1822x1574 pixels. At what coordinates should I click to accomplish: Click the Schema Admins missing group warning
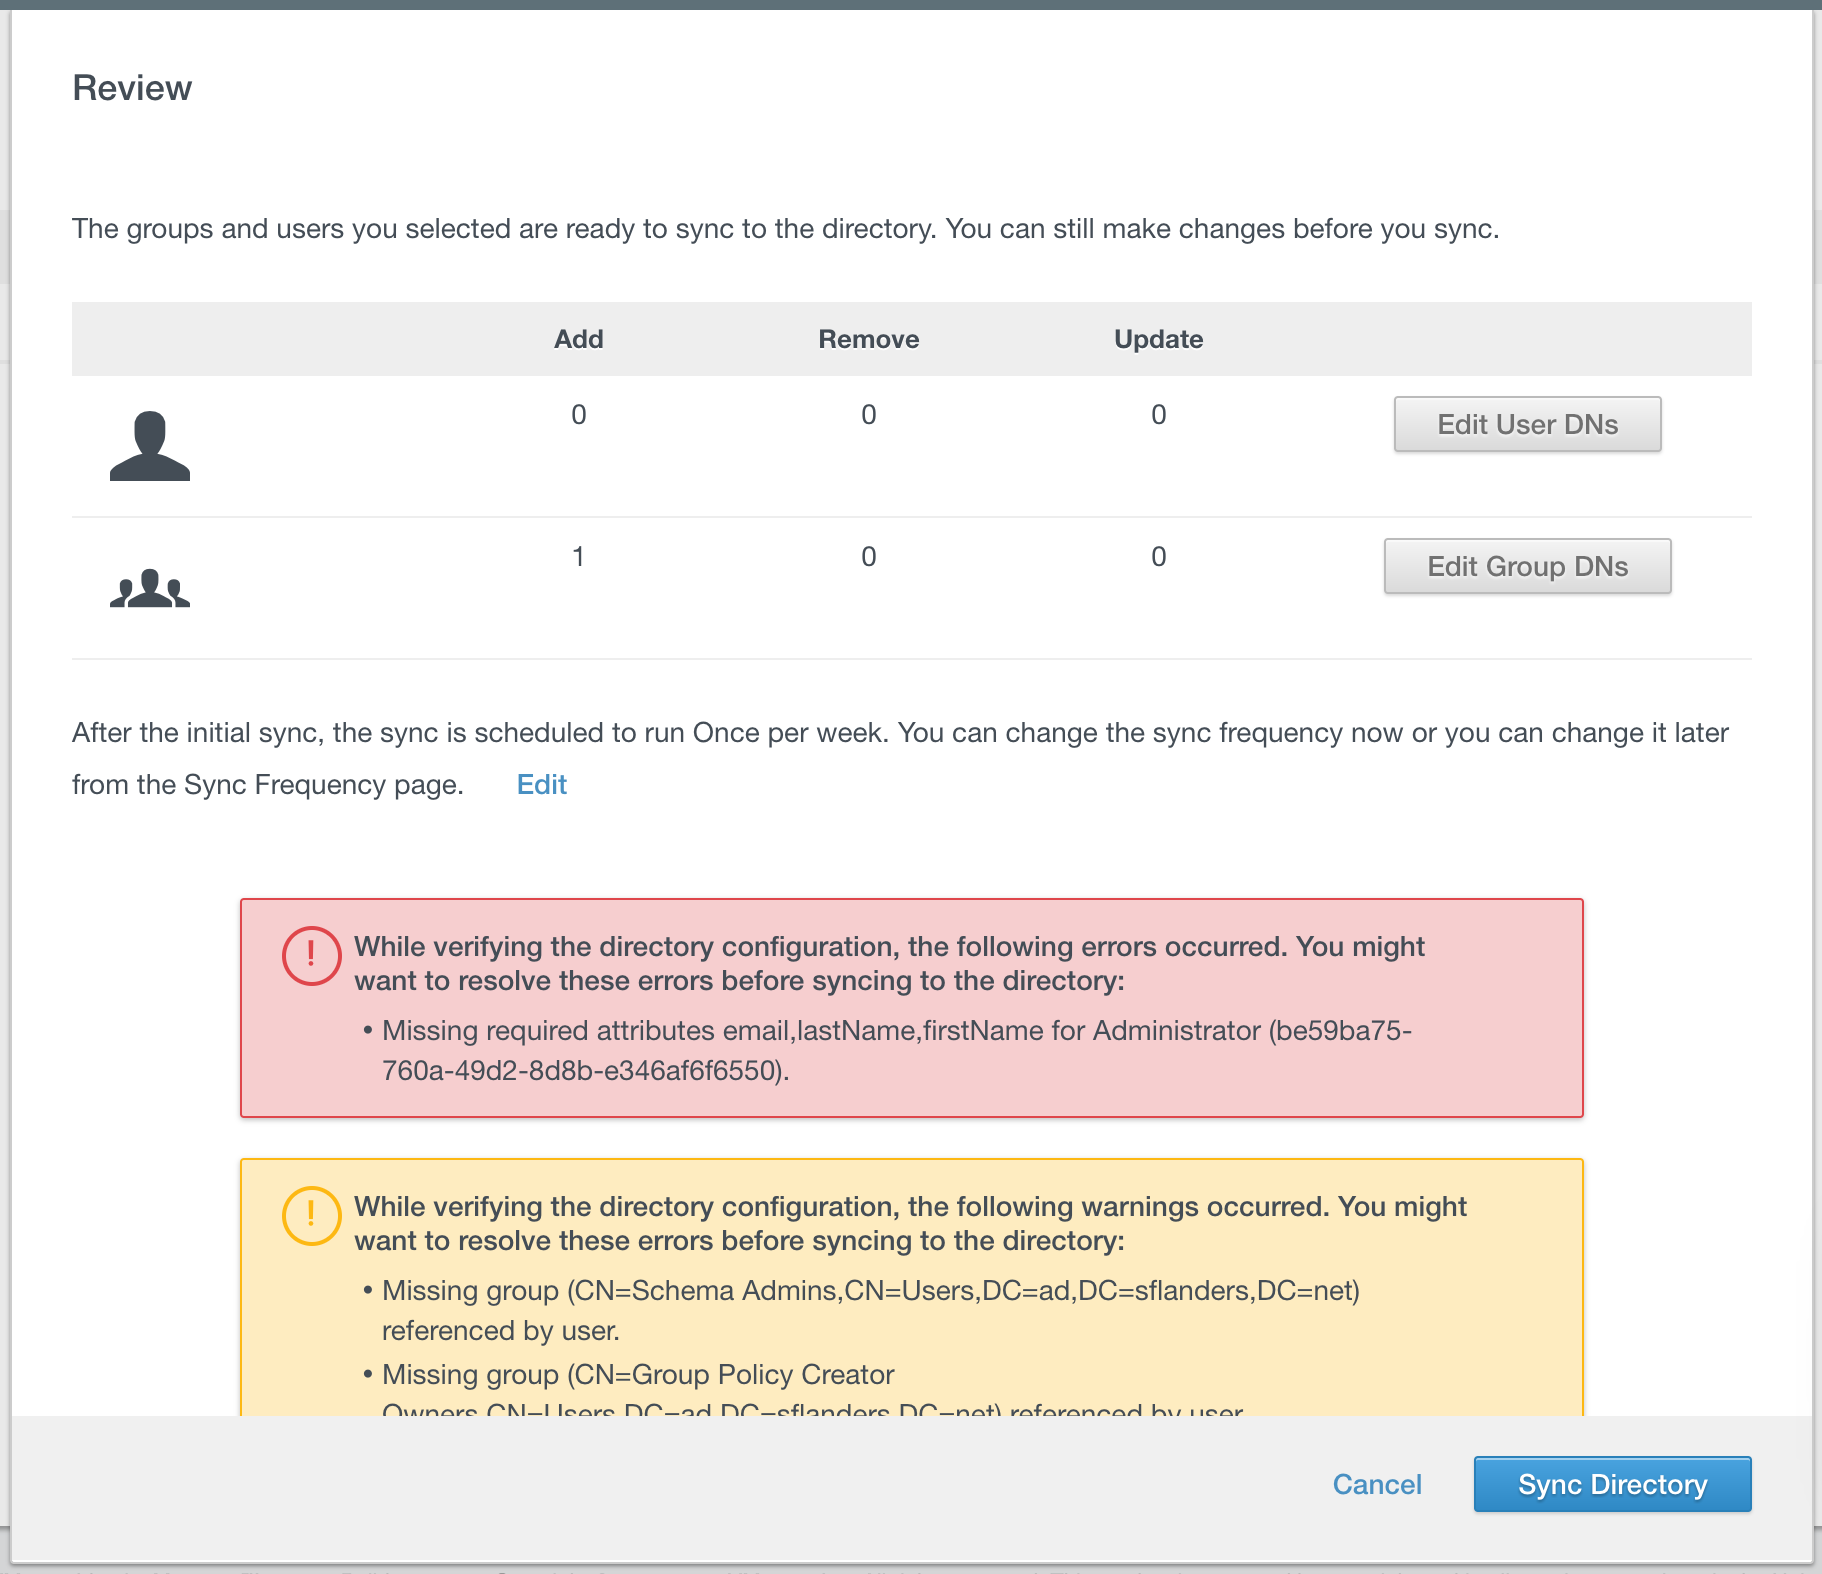click(870, 1310)
